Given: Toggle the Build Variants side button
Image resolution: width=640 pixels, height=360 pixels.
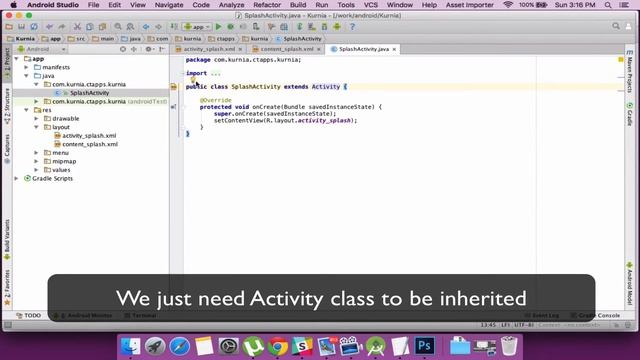Looking at the screenshot, I should click(x=7, y=240).
